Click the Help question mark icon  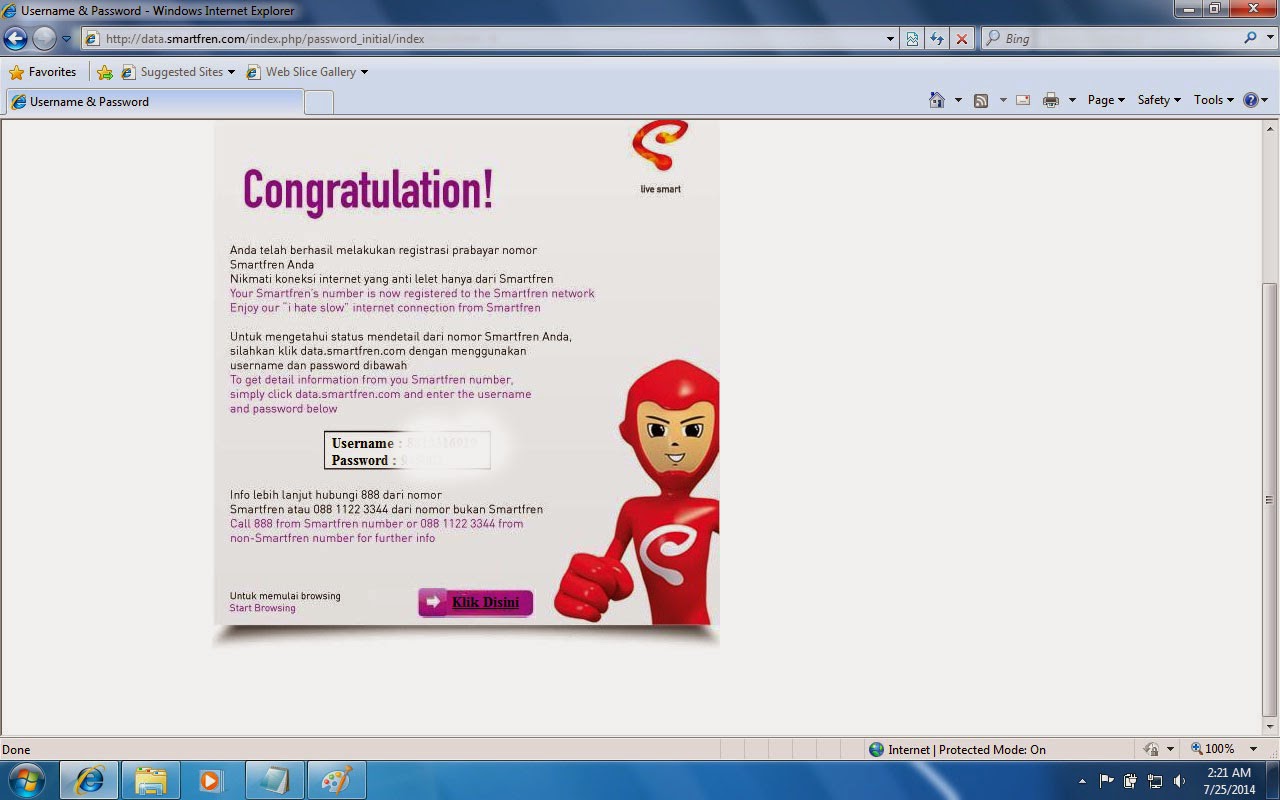coord(1250,100)
